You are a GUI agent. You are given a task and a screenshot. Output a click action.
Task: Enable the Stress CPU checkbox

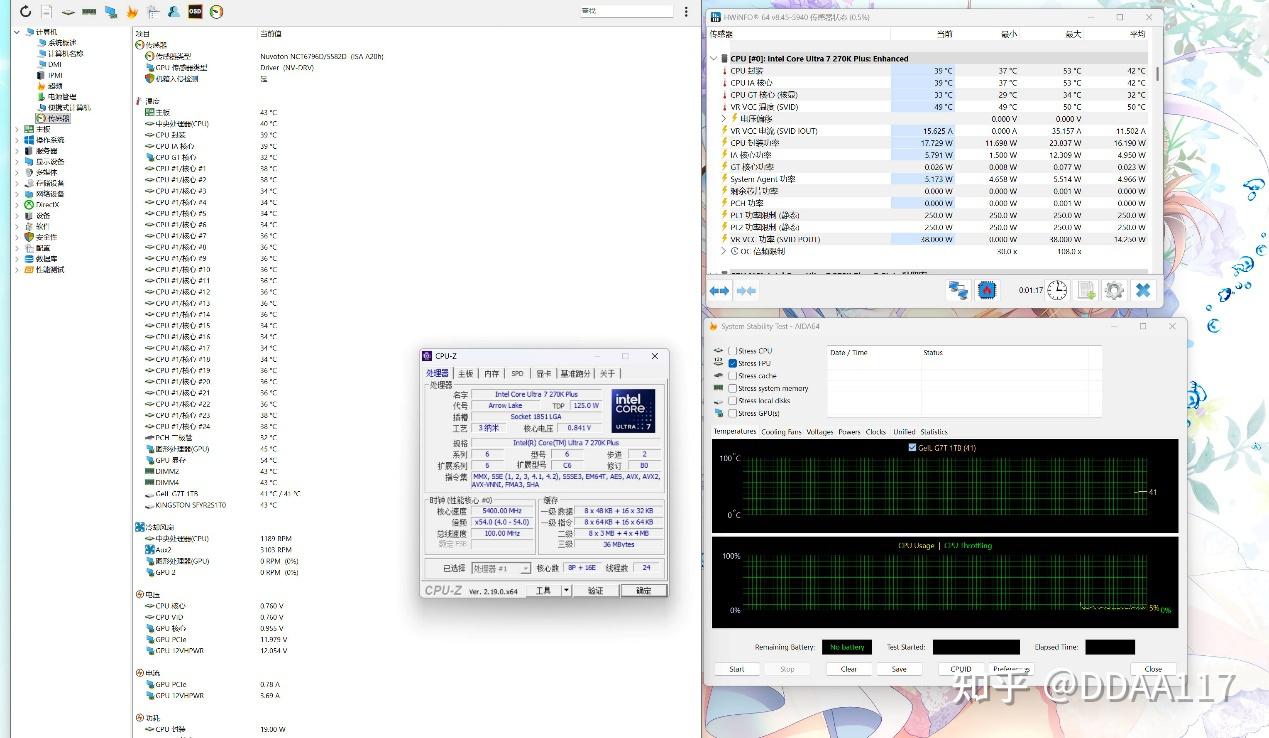pos(733,351)
